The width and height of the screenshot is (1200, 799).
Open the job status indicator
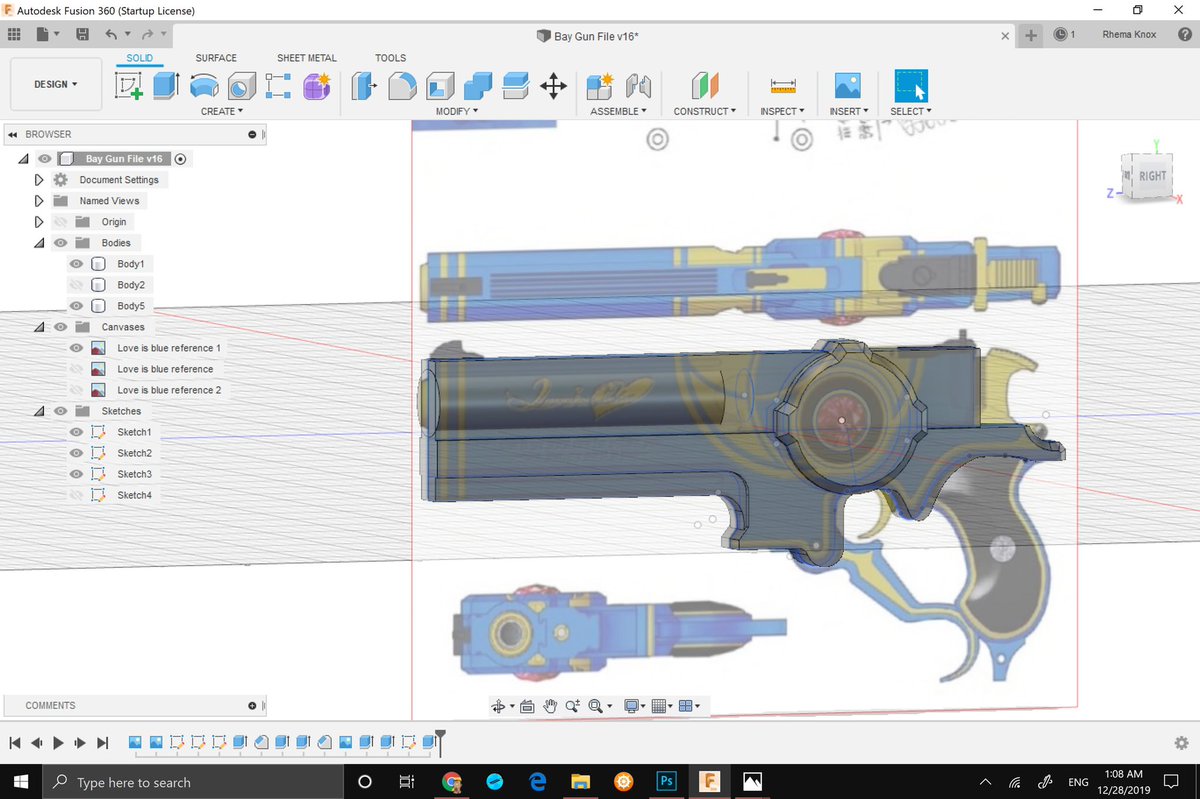click(x=1064, y=34)
